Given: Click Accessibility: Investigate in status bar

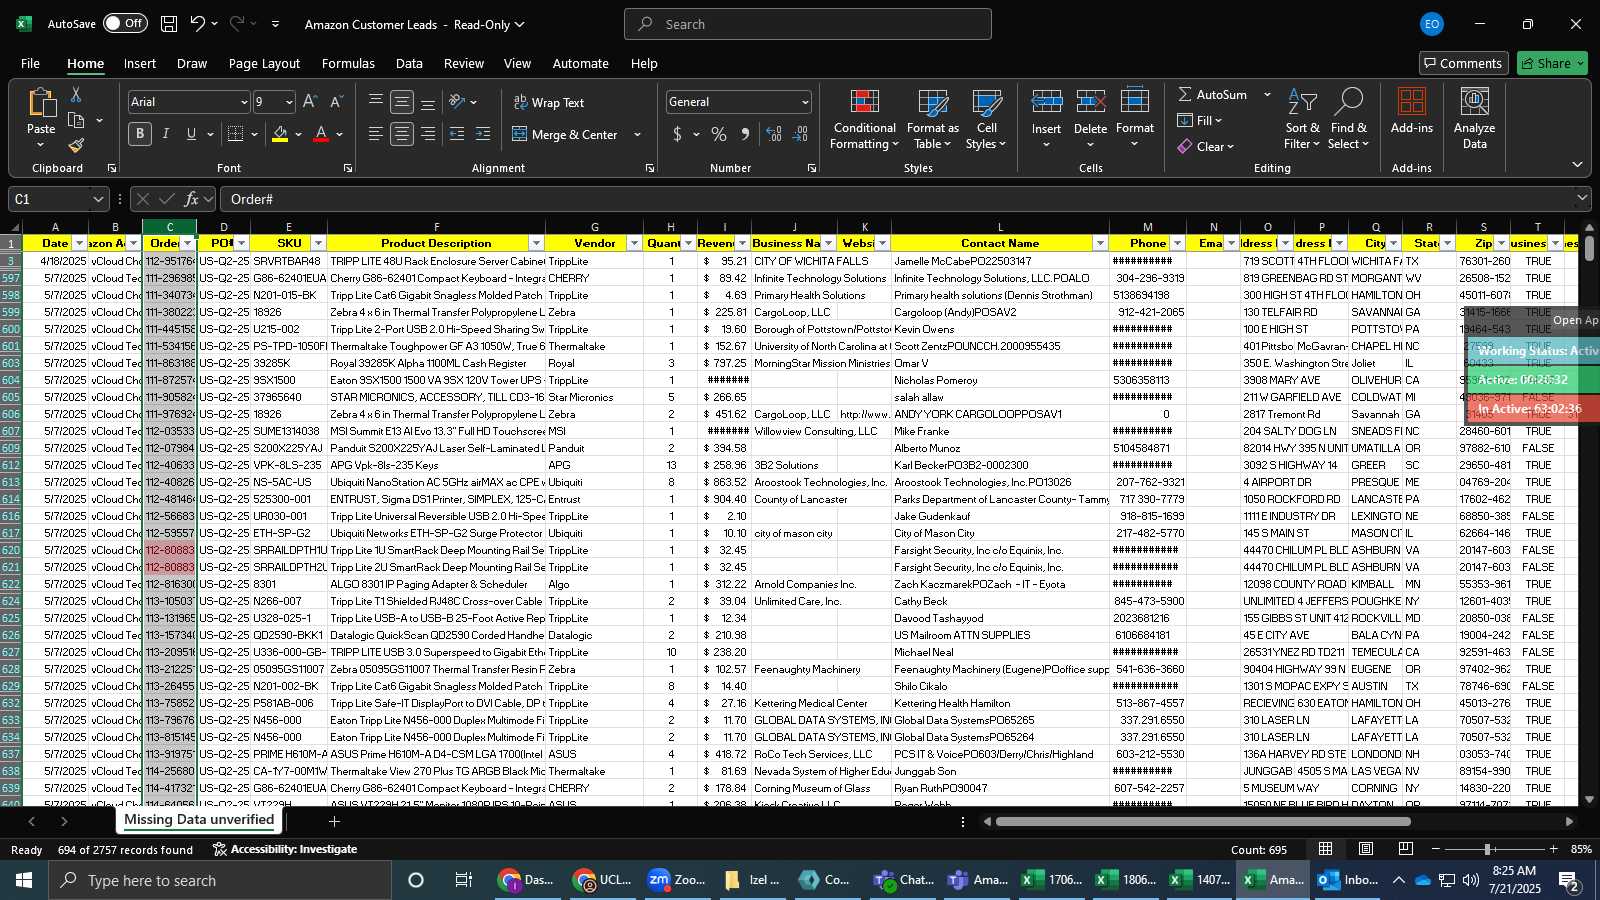Looking at the screenshot, I should [285, 849].
